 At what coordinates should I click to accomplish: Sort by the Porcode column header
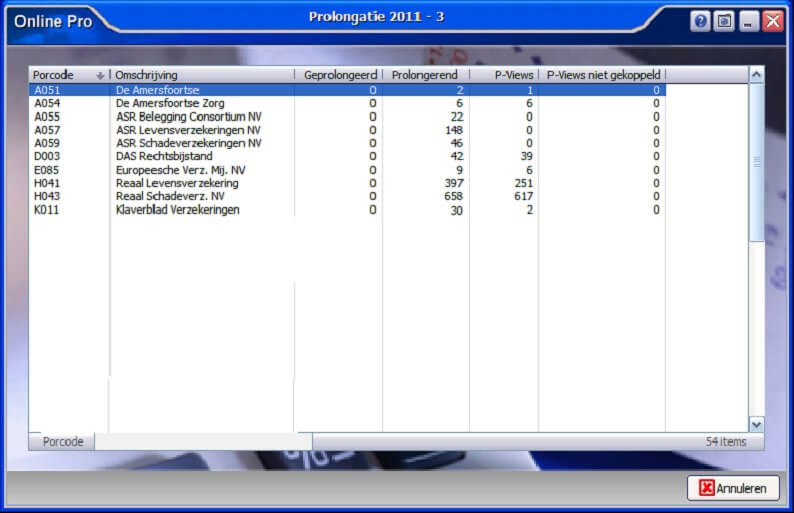point(69,75)
